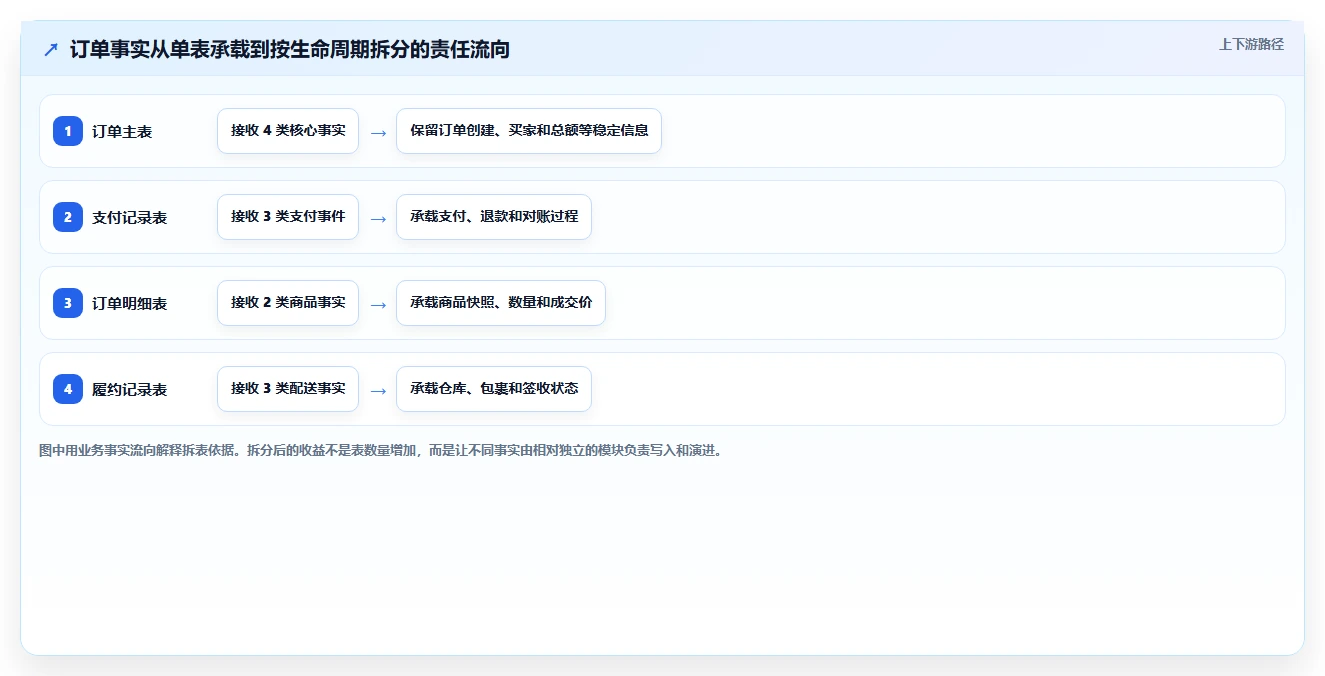Click the 承载仓库、包裹和签收状态 box
Viewport: 1325px width, 676px height.
point(494,389)
